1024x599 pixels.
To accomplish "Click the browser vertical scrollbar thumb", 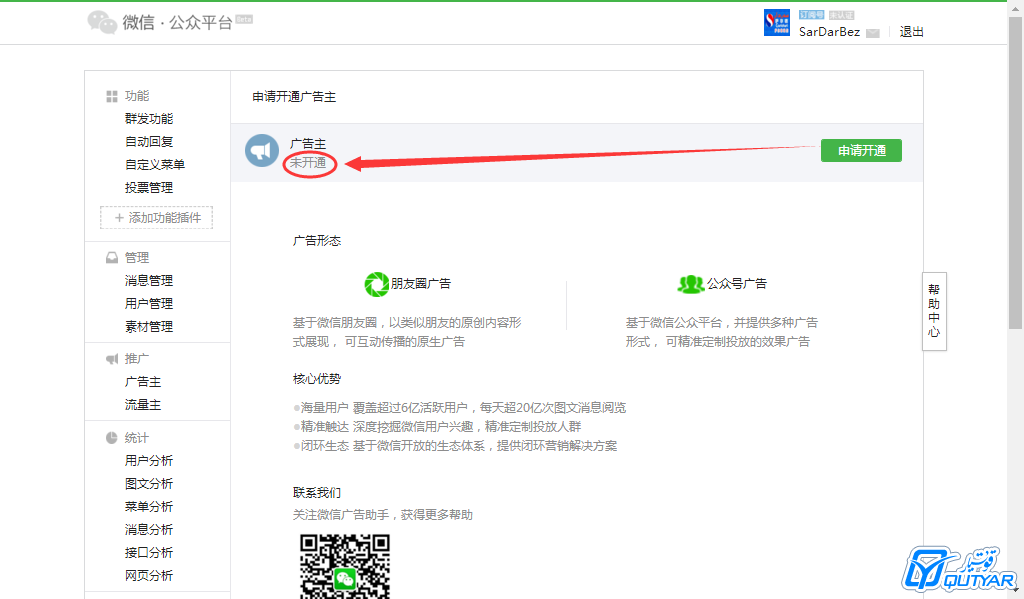I will click(1015, 173).
